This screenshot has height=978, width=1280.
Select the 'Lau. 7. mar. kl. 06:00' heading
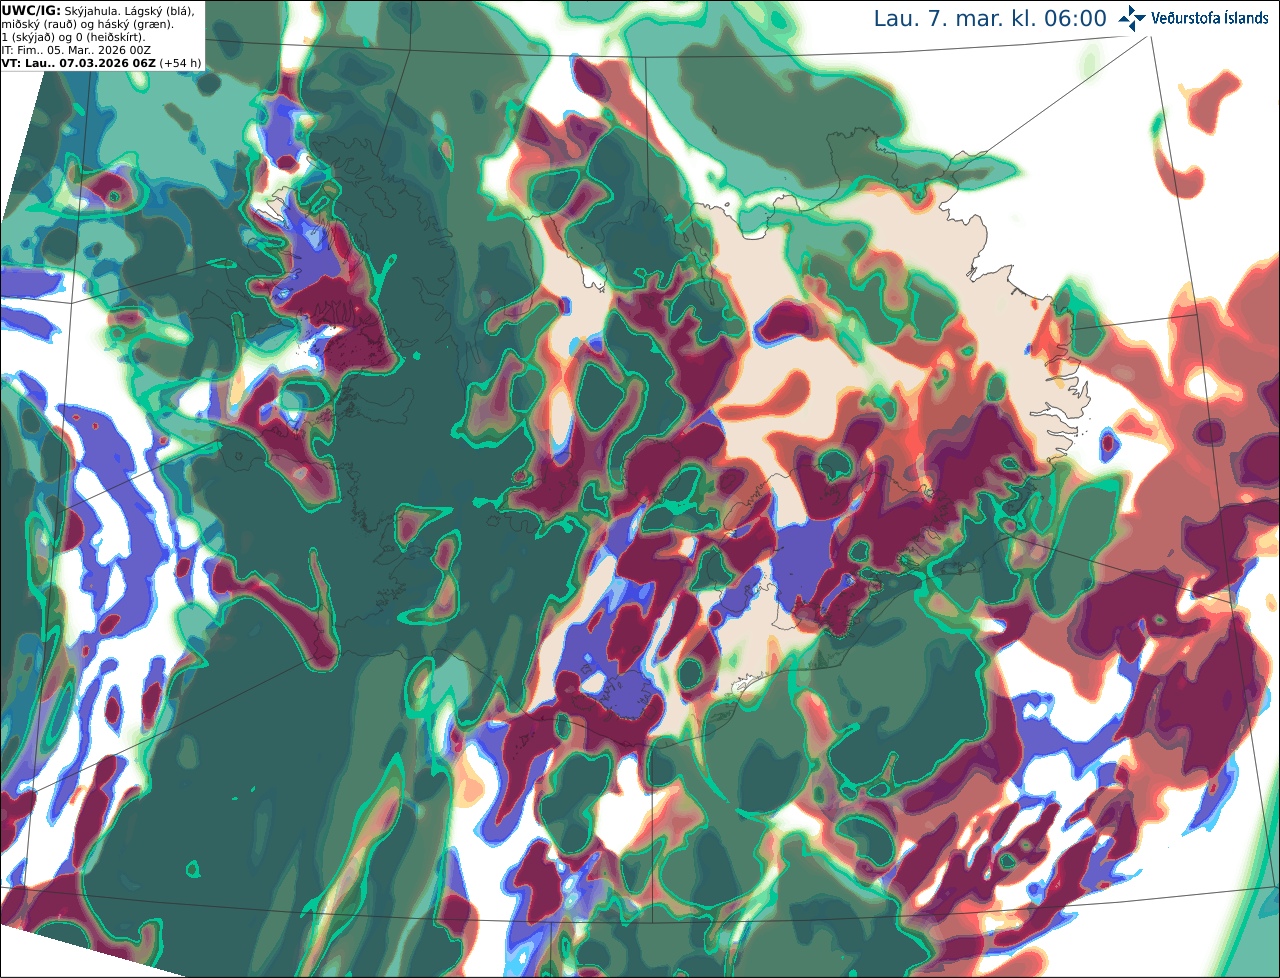[x=990, y=19]
